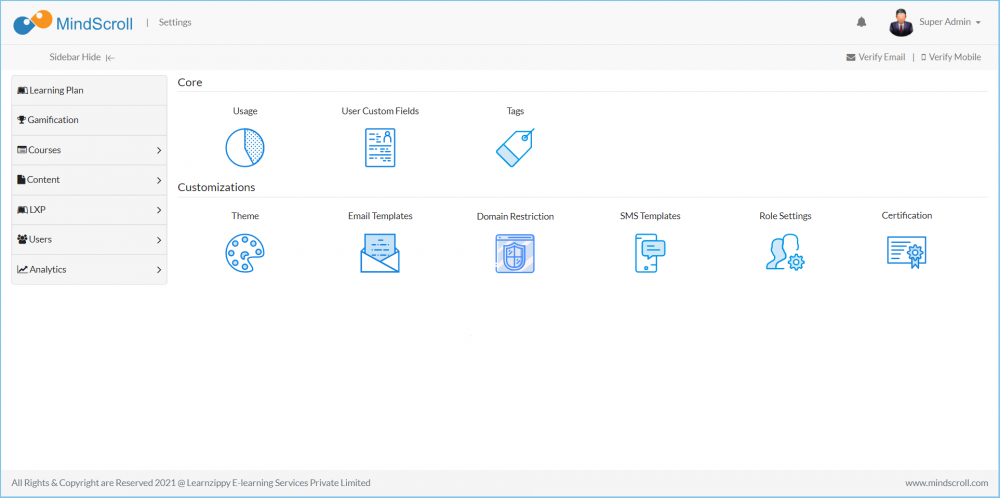The width and height of the screenshot is (1000, 498).
Task: Click the Verify Mobile phone icon
Action: pos(923,57)
